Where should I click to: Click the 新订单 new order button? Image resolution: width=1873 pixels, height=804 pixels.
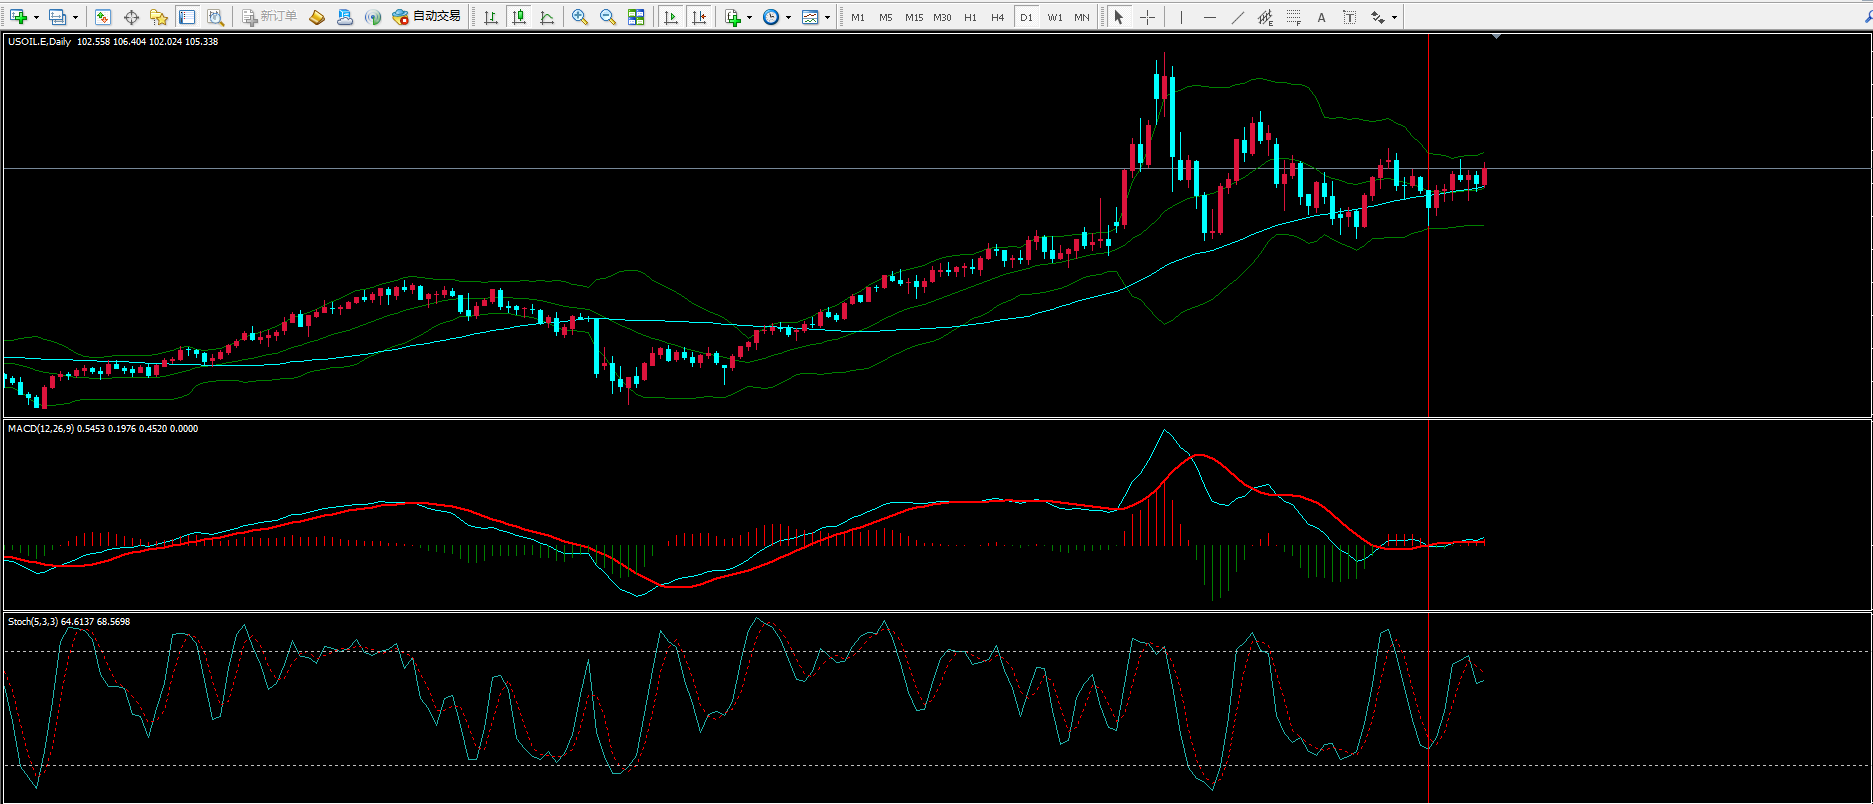pos(270,17)
